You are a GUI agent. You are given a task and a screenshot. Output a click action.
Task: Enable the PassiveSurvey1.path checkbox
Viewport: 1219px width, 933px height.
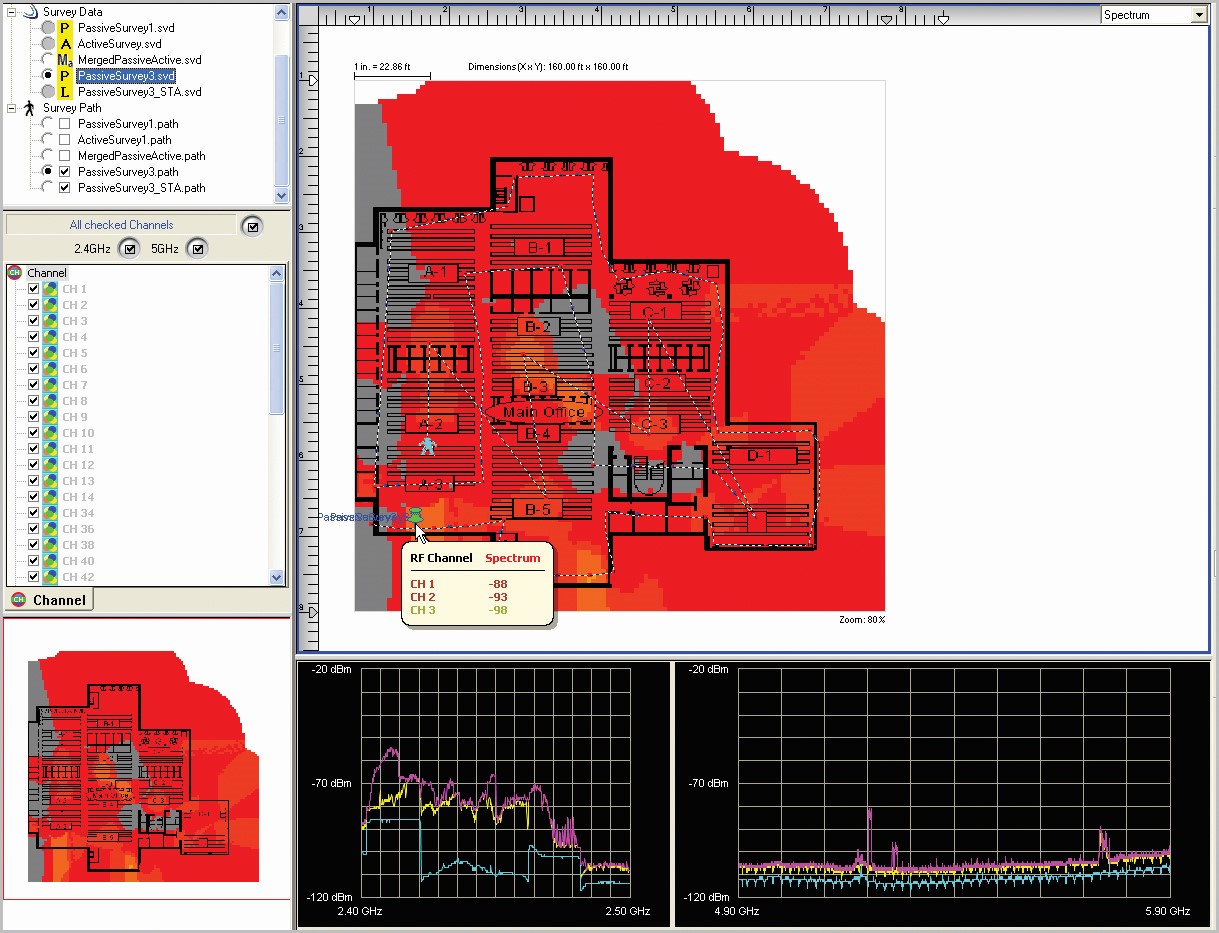(64, 124)
